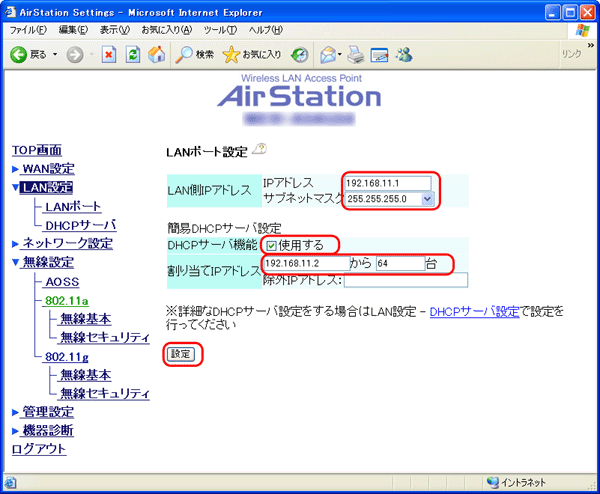Image resolution: width=600 pixels, height=494 pixels.
Task: Open Favorites (お気に入り) star toolbar button
Action: click(252, 55)
